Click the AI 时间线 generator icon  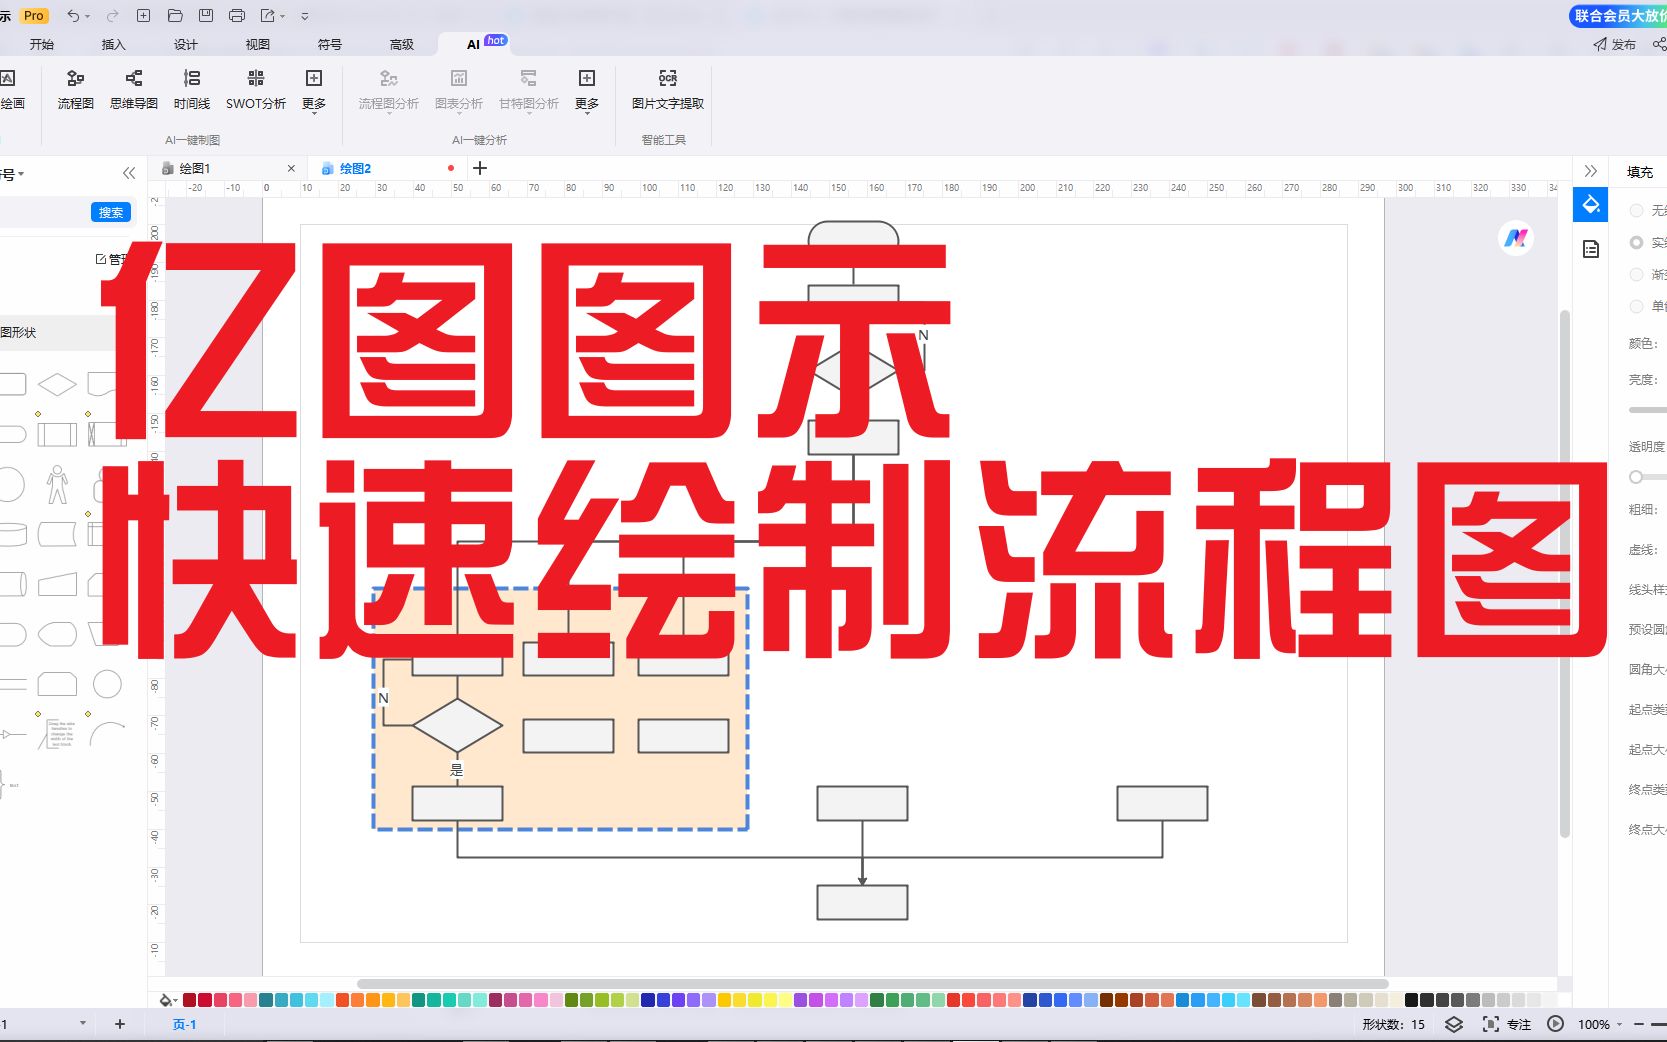coord(192,89)
